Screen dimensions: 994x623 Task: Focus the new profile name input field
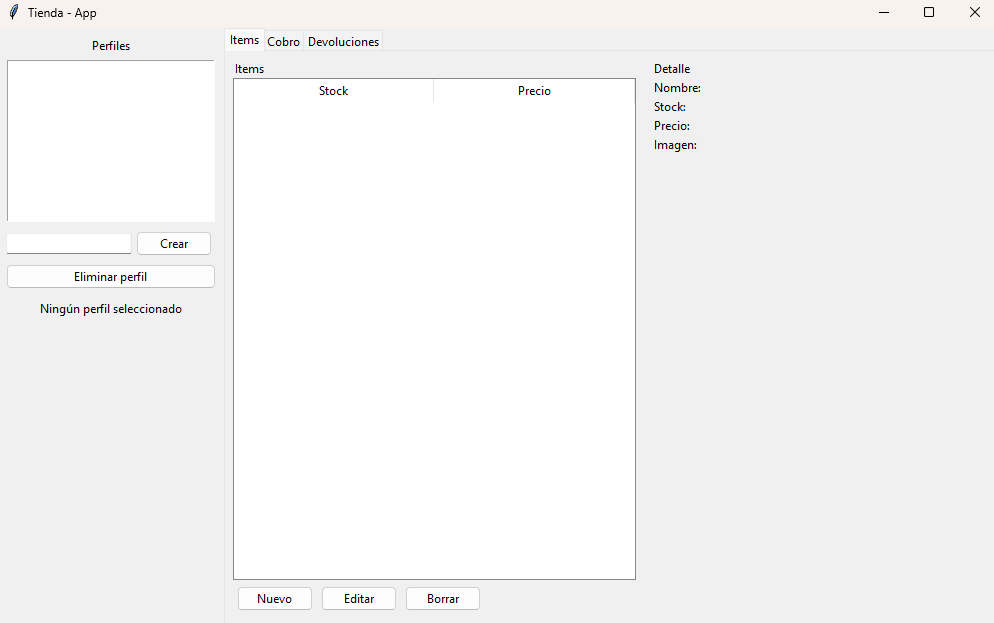click(x=69, y=244)
